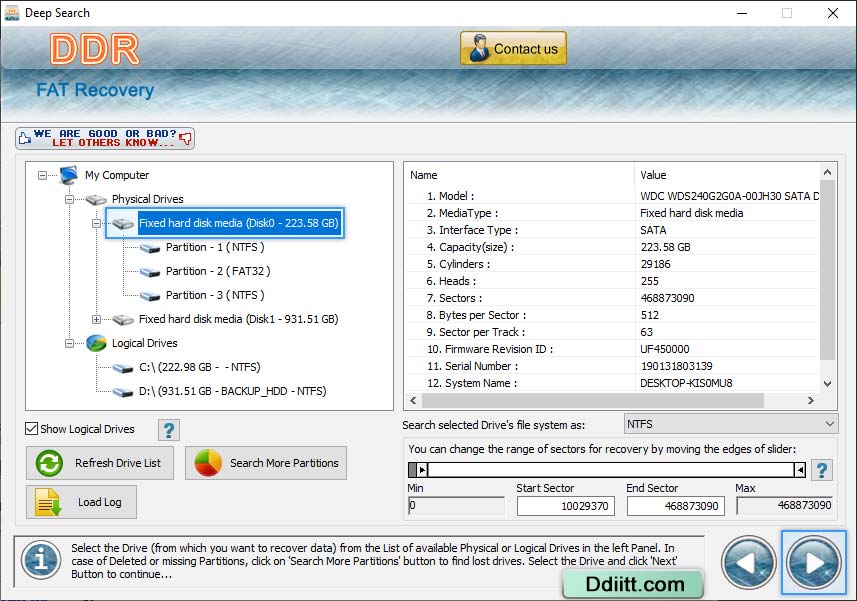
Task: Select the My Computer label
Action: pyautogui.click(x=117, y=175)
